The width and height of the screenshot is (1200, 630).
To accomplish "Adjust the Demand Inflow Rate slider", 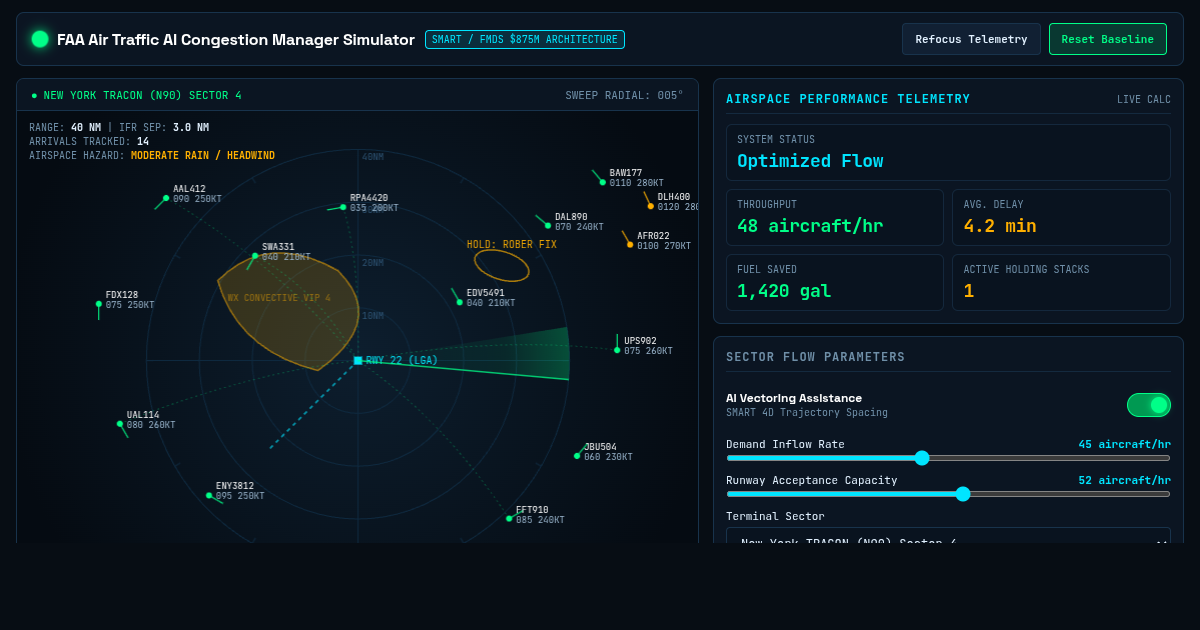I will (x=948, y=458).
